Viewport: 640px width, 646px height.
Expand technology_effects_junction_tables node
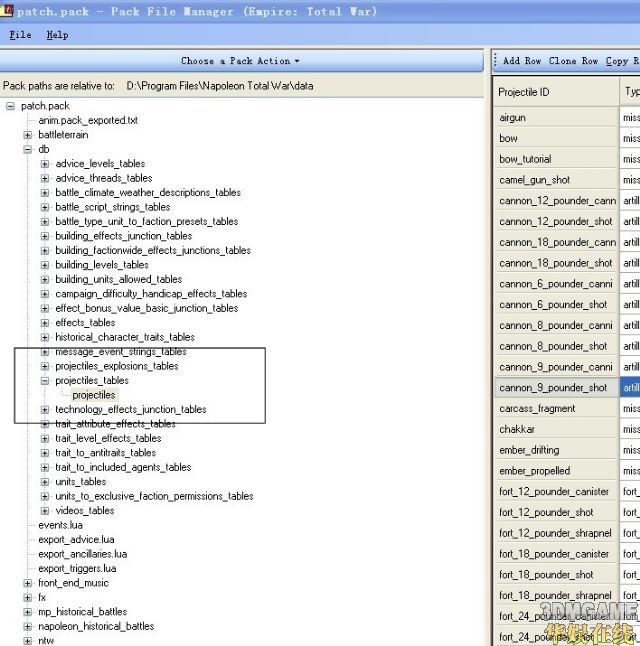45,410
